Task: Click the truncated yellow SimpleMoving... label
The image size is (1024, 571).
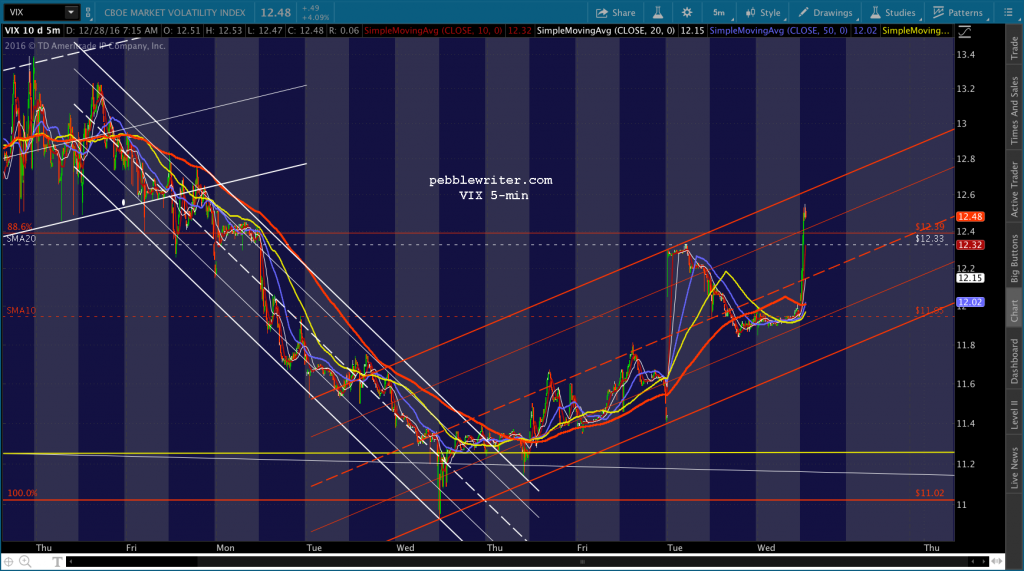Action: (916, 31)
